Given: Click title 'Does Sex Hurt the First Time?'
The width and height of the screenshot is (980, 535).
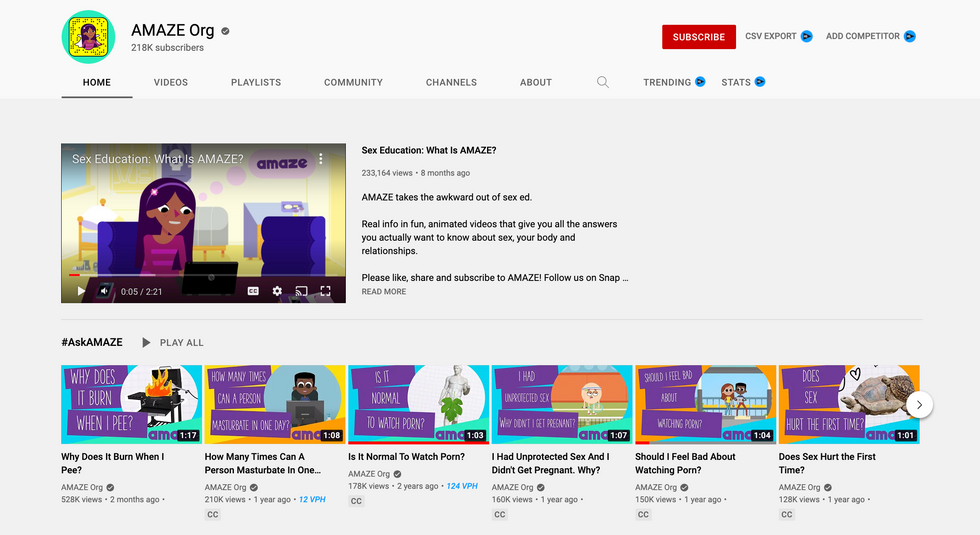Looking at the screenshot, I should pos(827,464).
